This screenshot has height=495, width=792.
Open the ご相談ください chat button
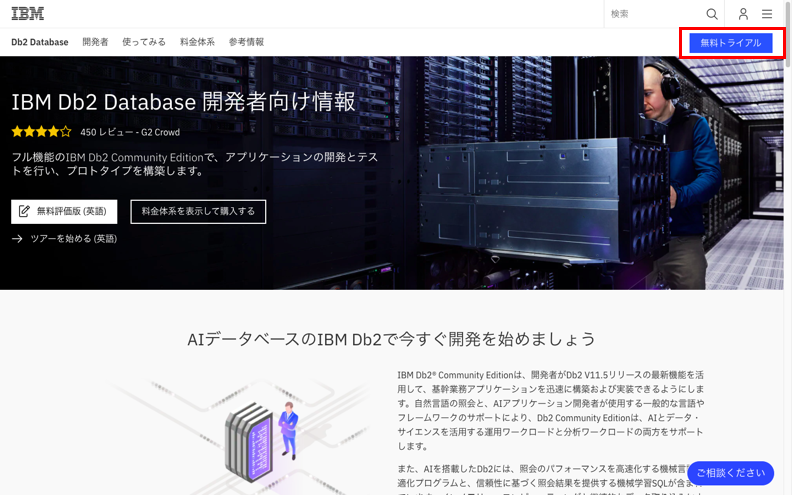coord(730,473)
